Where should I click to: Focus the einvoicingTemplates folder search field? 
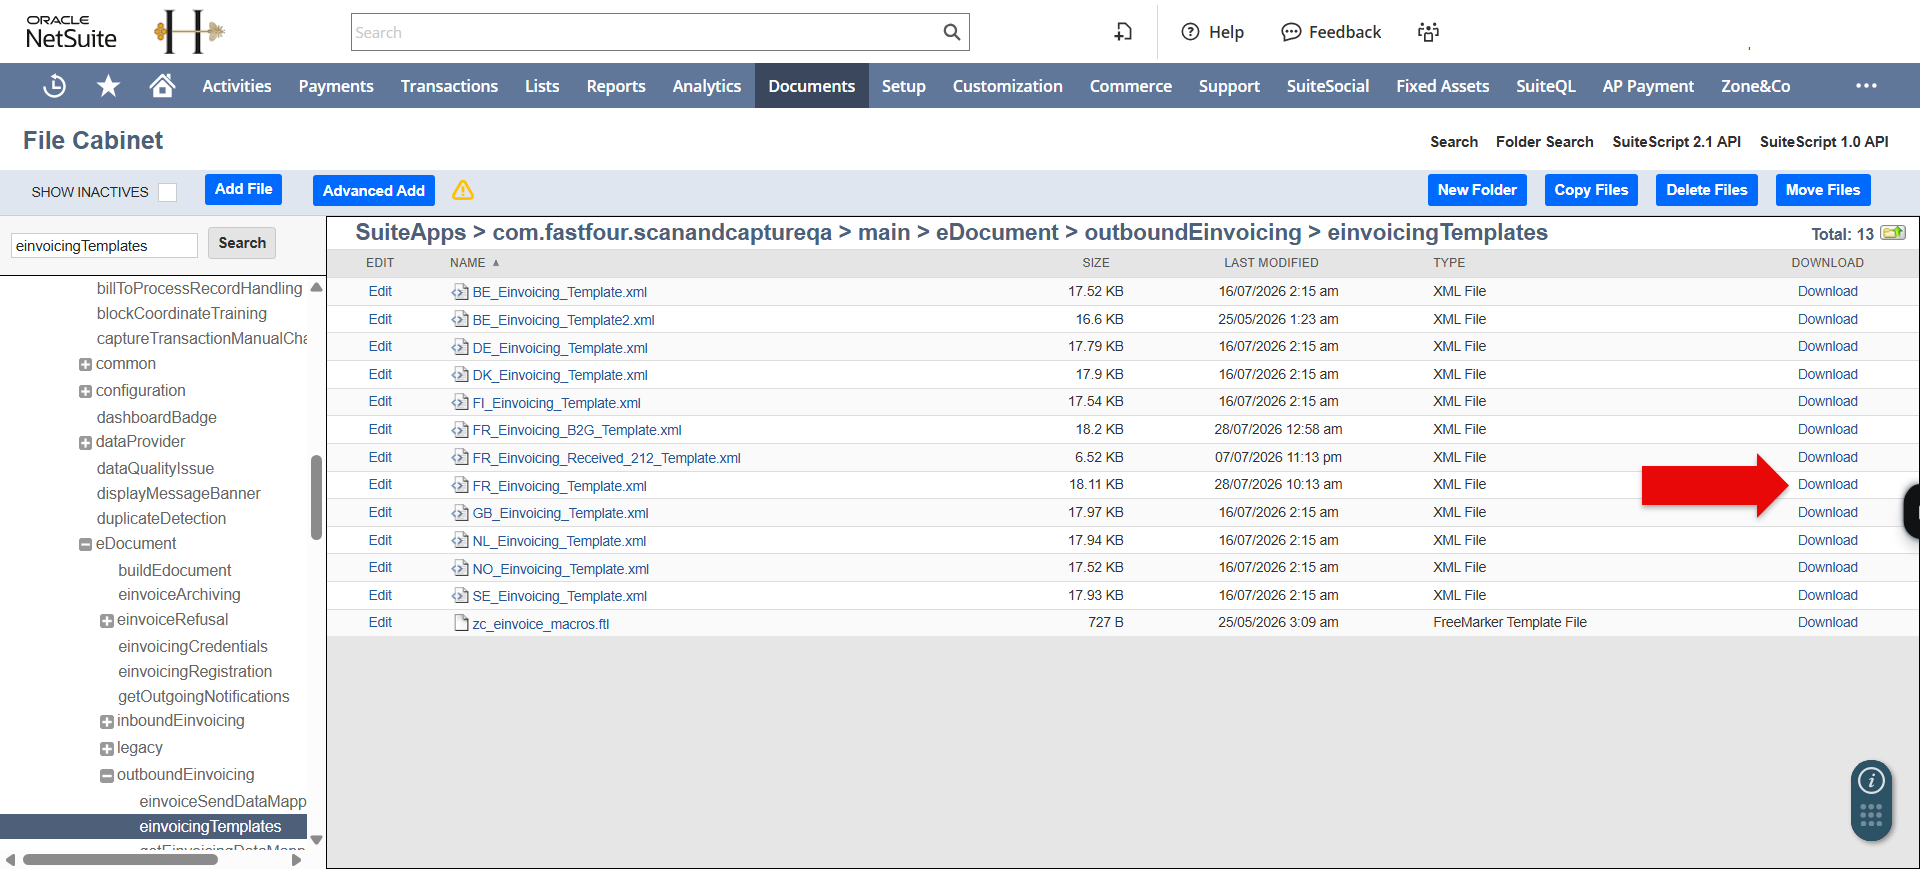pos(104,245)
